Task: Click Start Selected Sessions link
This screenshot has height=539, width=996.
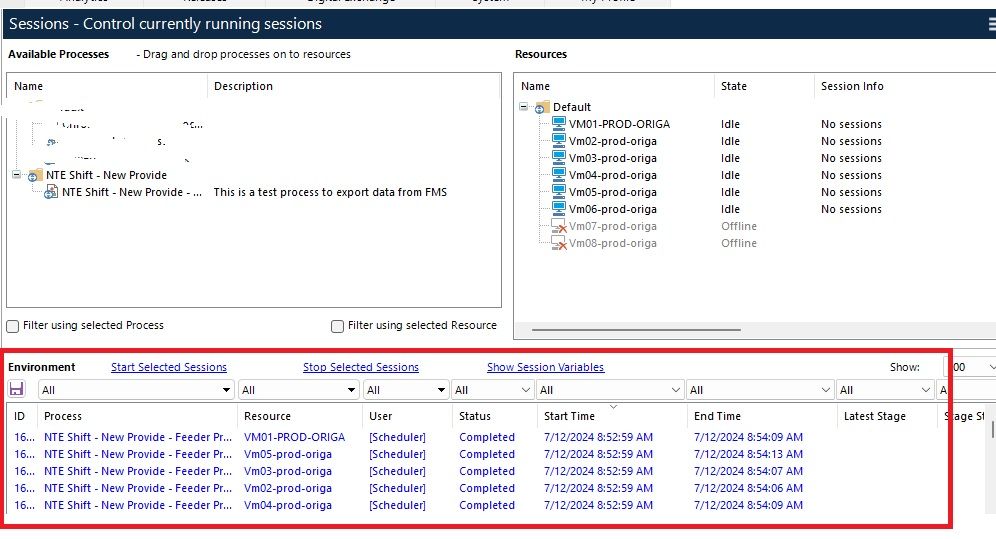Action: pyautogui.click(x=169, y=367)
